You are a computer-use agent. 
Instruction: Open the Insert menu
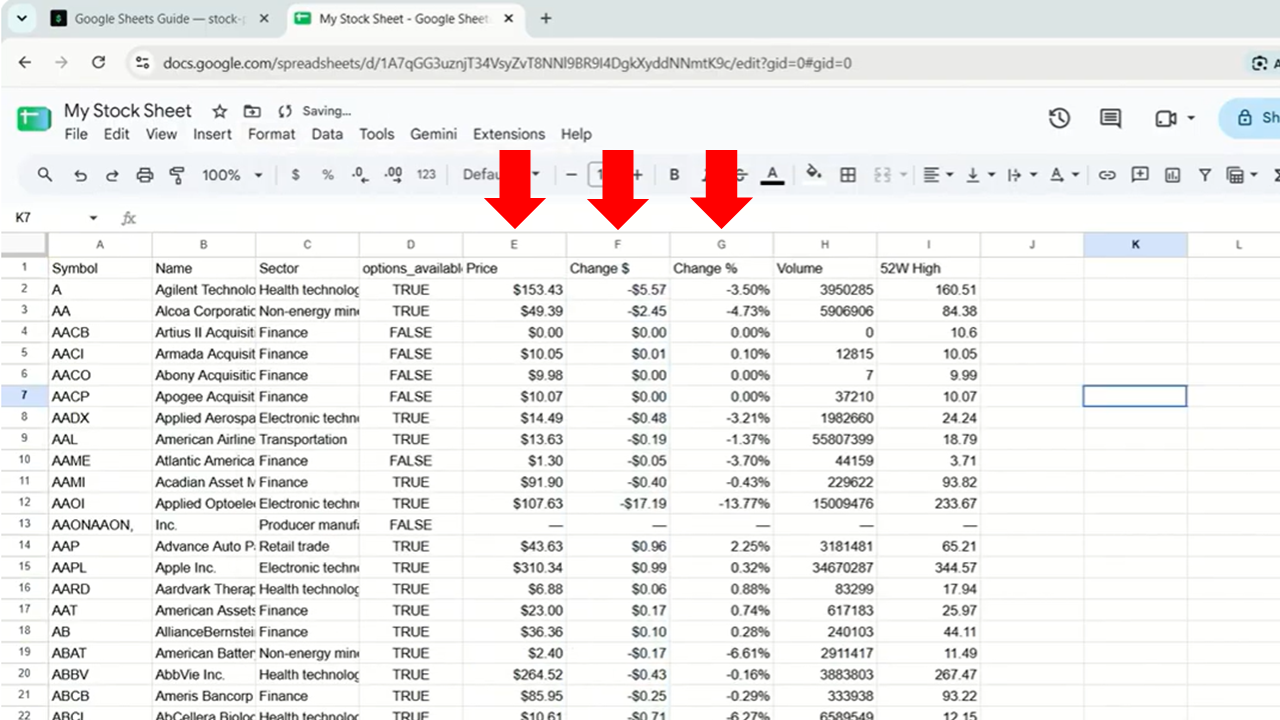pyautogui.click(x=212, y=134)
